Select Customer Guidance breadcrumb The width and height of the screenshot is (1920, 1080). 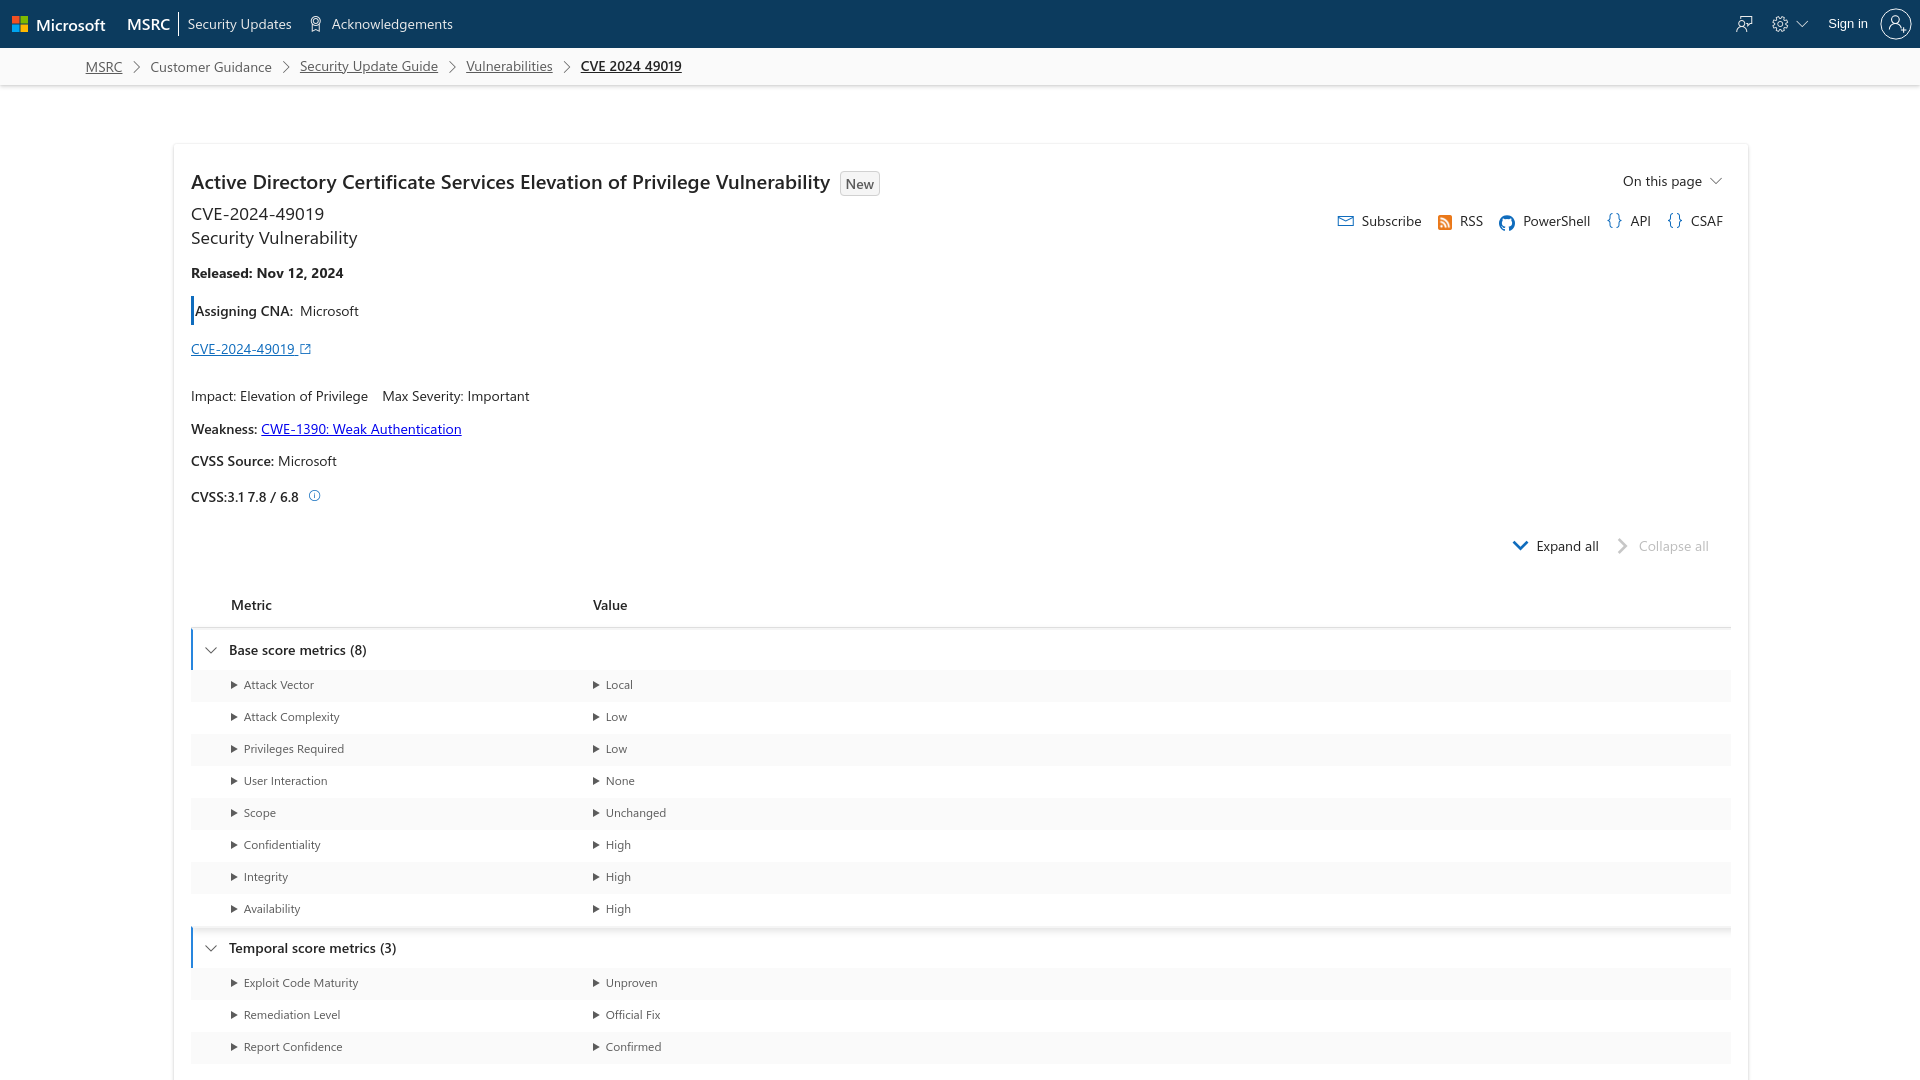coord(211,67)
